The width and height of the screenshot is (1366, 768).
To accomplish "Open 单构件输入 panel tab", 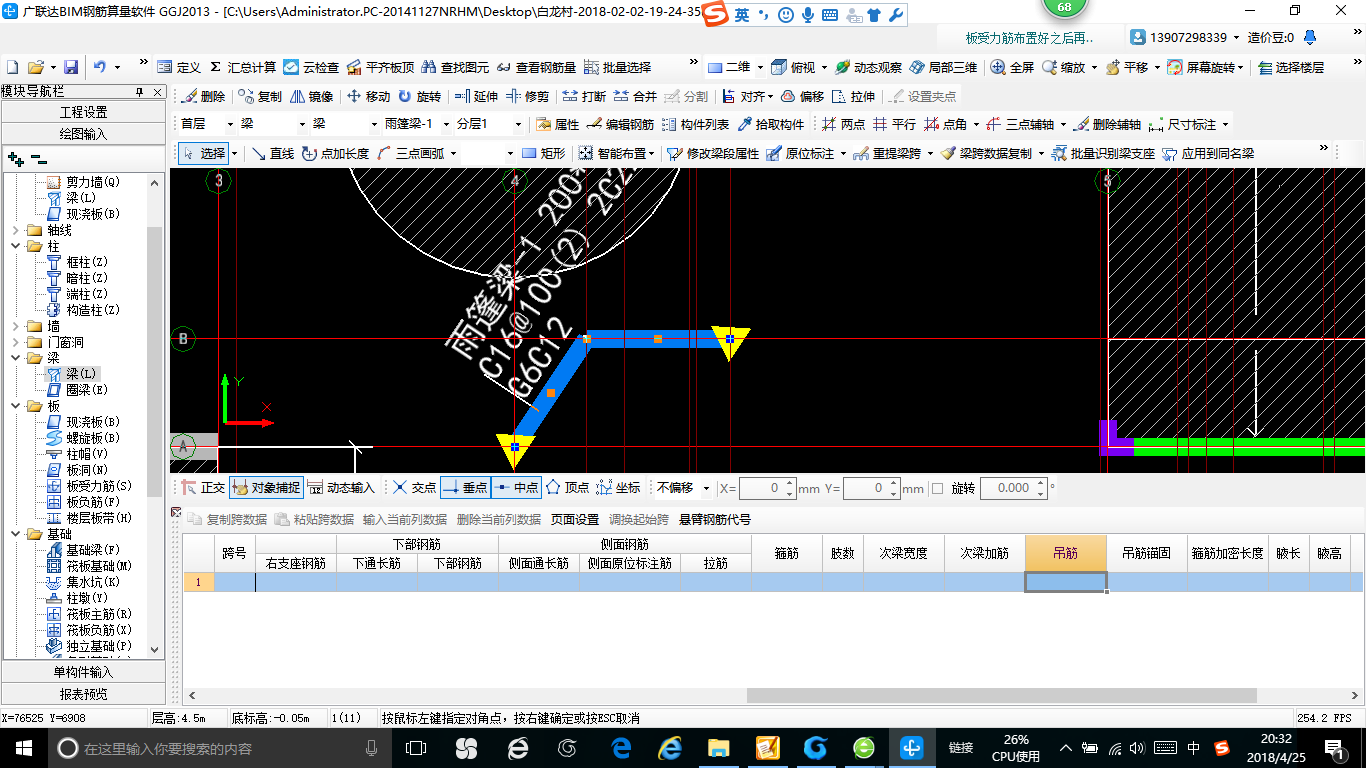I will [83, 672].
